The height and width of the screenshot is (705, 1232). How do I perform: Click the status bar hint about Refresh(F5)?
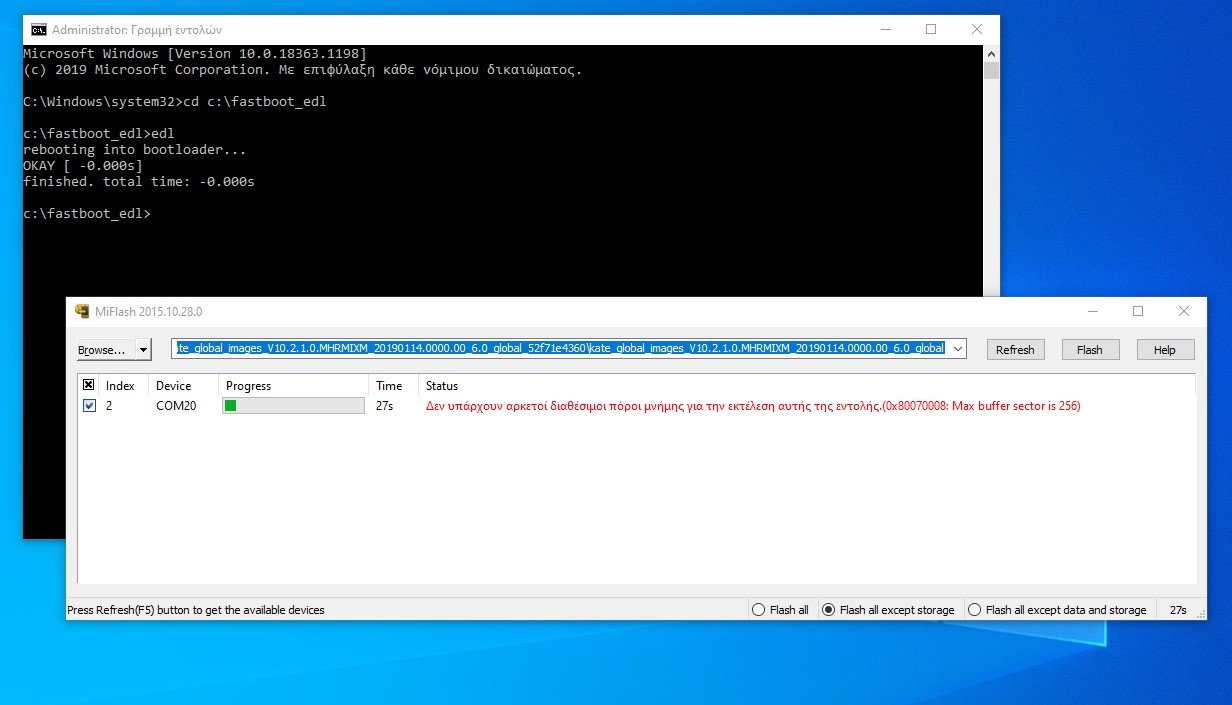pos(196,610)
